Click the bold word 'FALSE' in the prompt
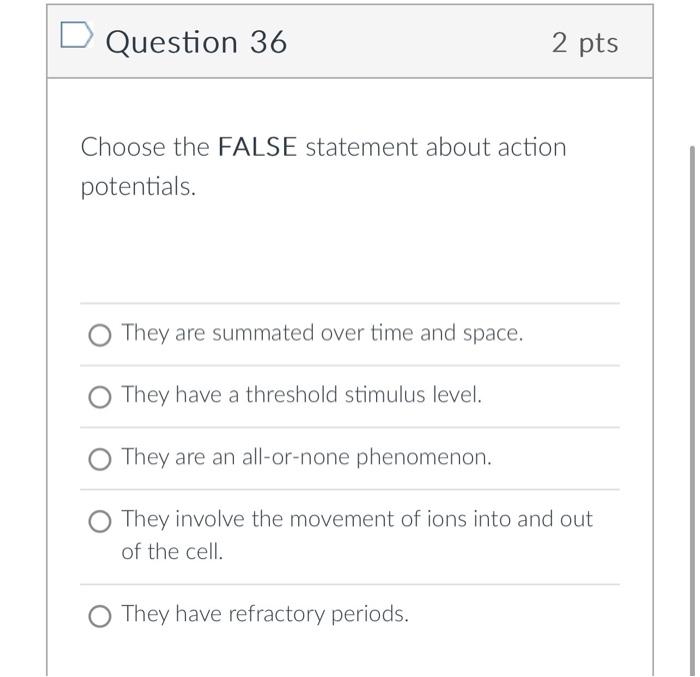This screenshot has height=677, width=700. click(x=257, y=148)
